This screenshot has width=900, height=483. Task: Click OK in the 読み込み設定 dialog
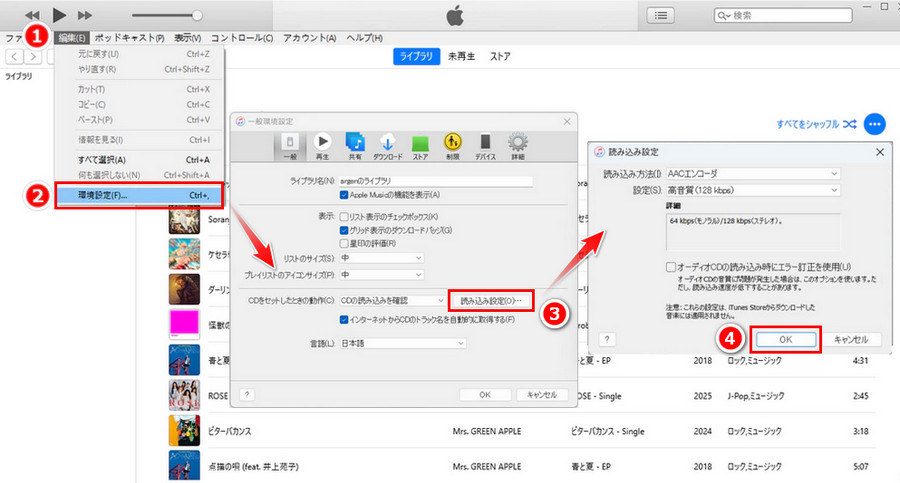[x=786, y=339]
